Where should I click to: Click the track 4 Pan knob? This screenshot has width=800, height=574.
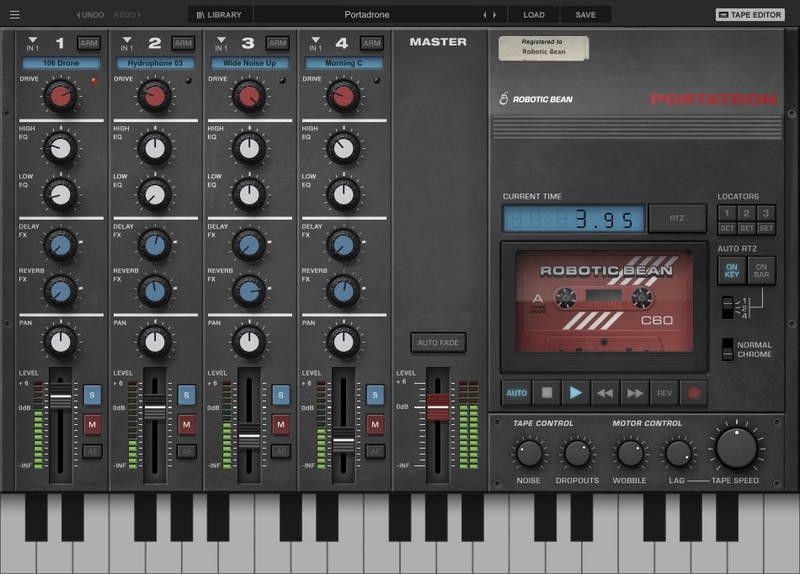[x=343, y=342]
